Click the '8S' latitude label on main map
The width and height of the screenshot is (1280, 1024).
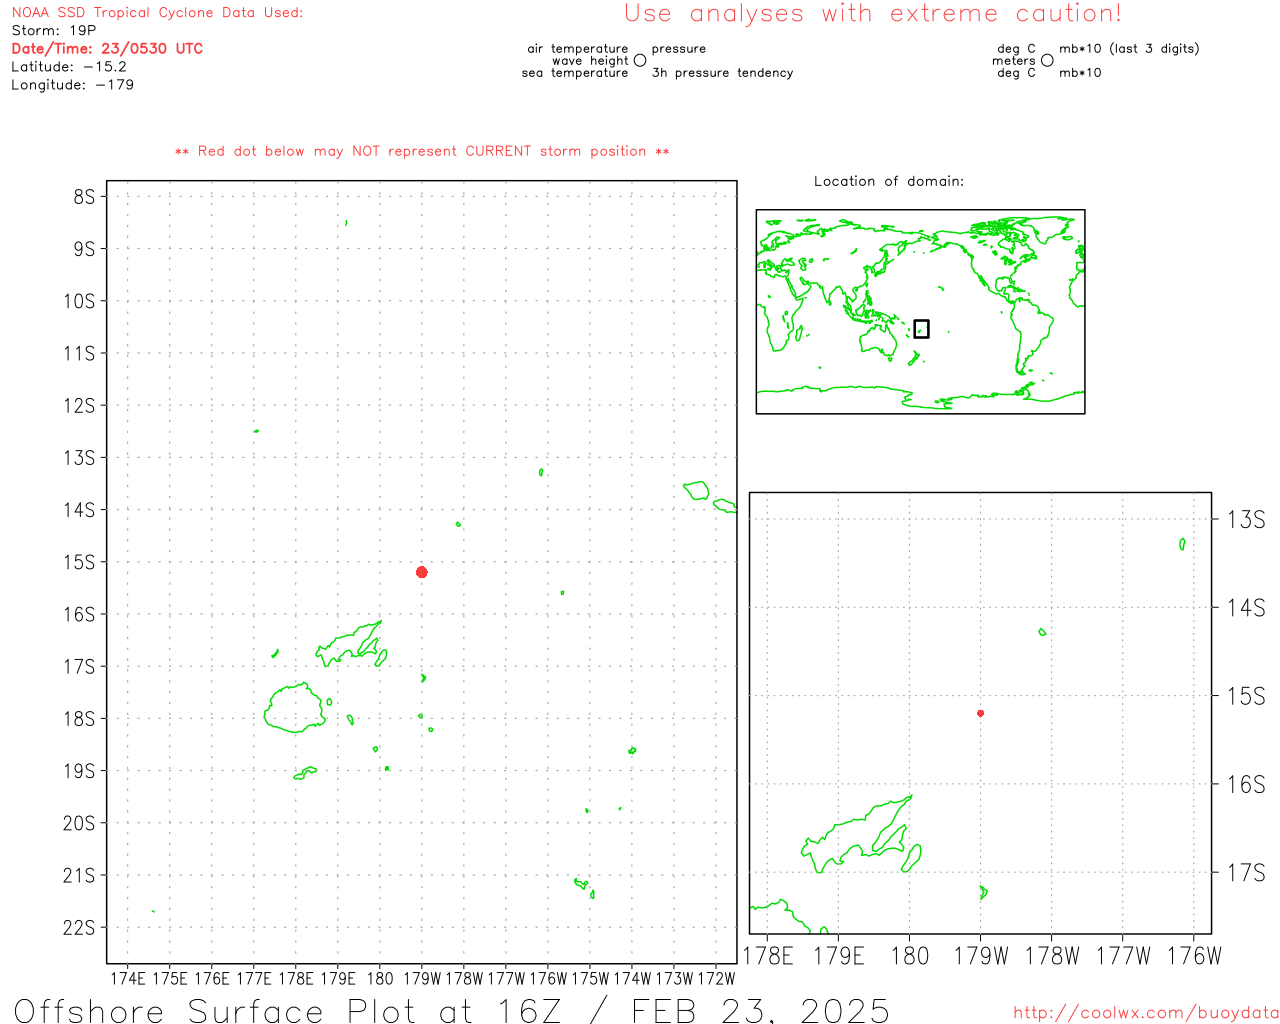tap(84, 196)
